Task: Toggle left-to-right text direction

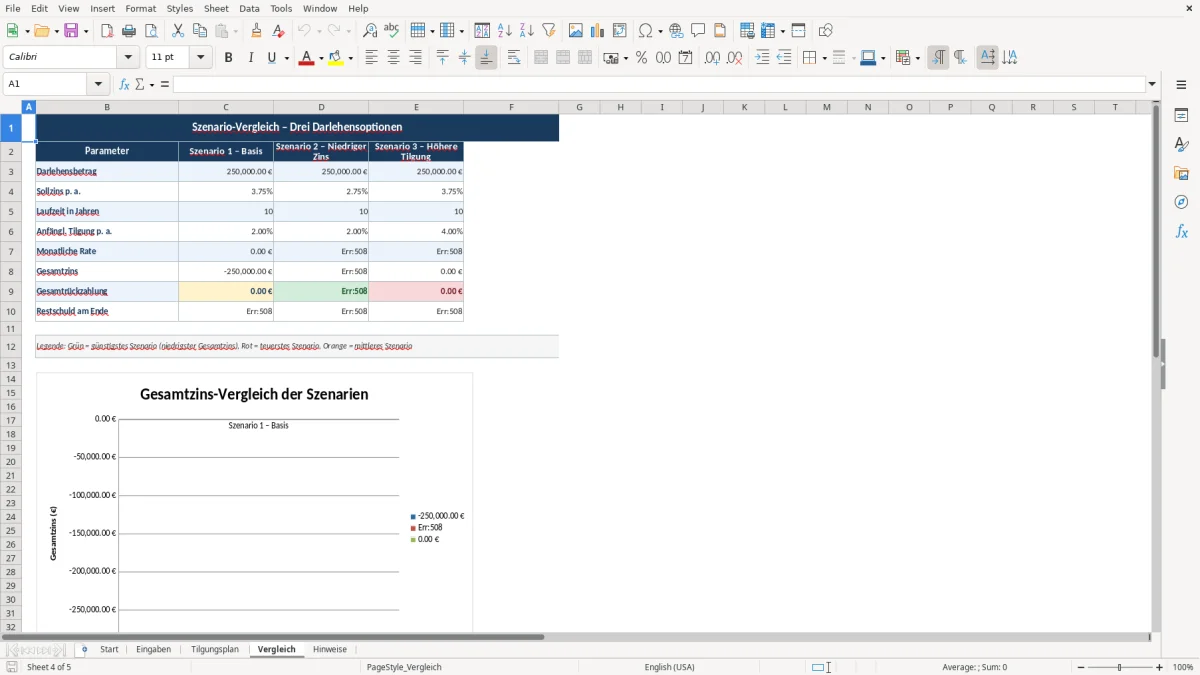Action: tap(938, 58)
